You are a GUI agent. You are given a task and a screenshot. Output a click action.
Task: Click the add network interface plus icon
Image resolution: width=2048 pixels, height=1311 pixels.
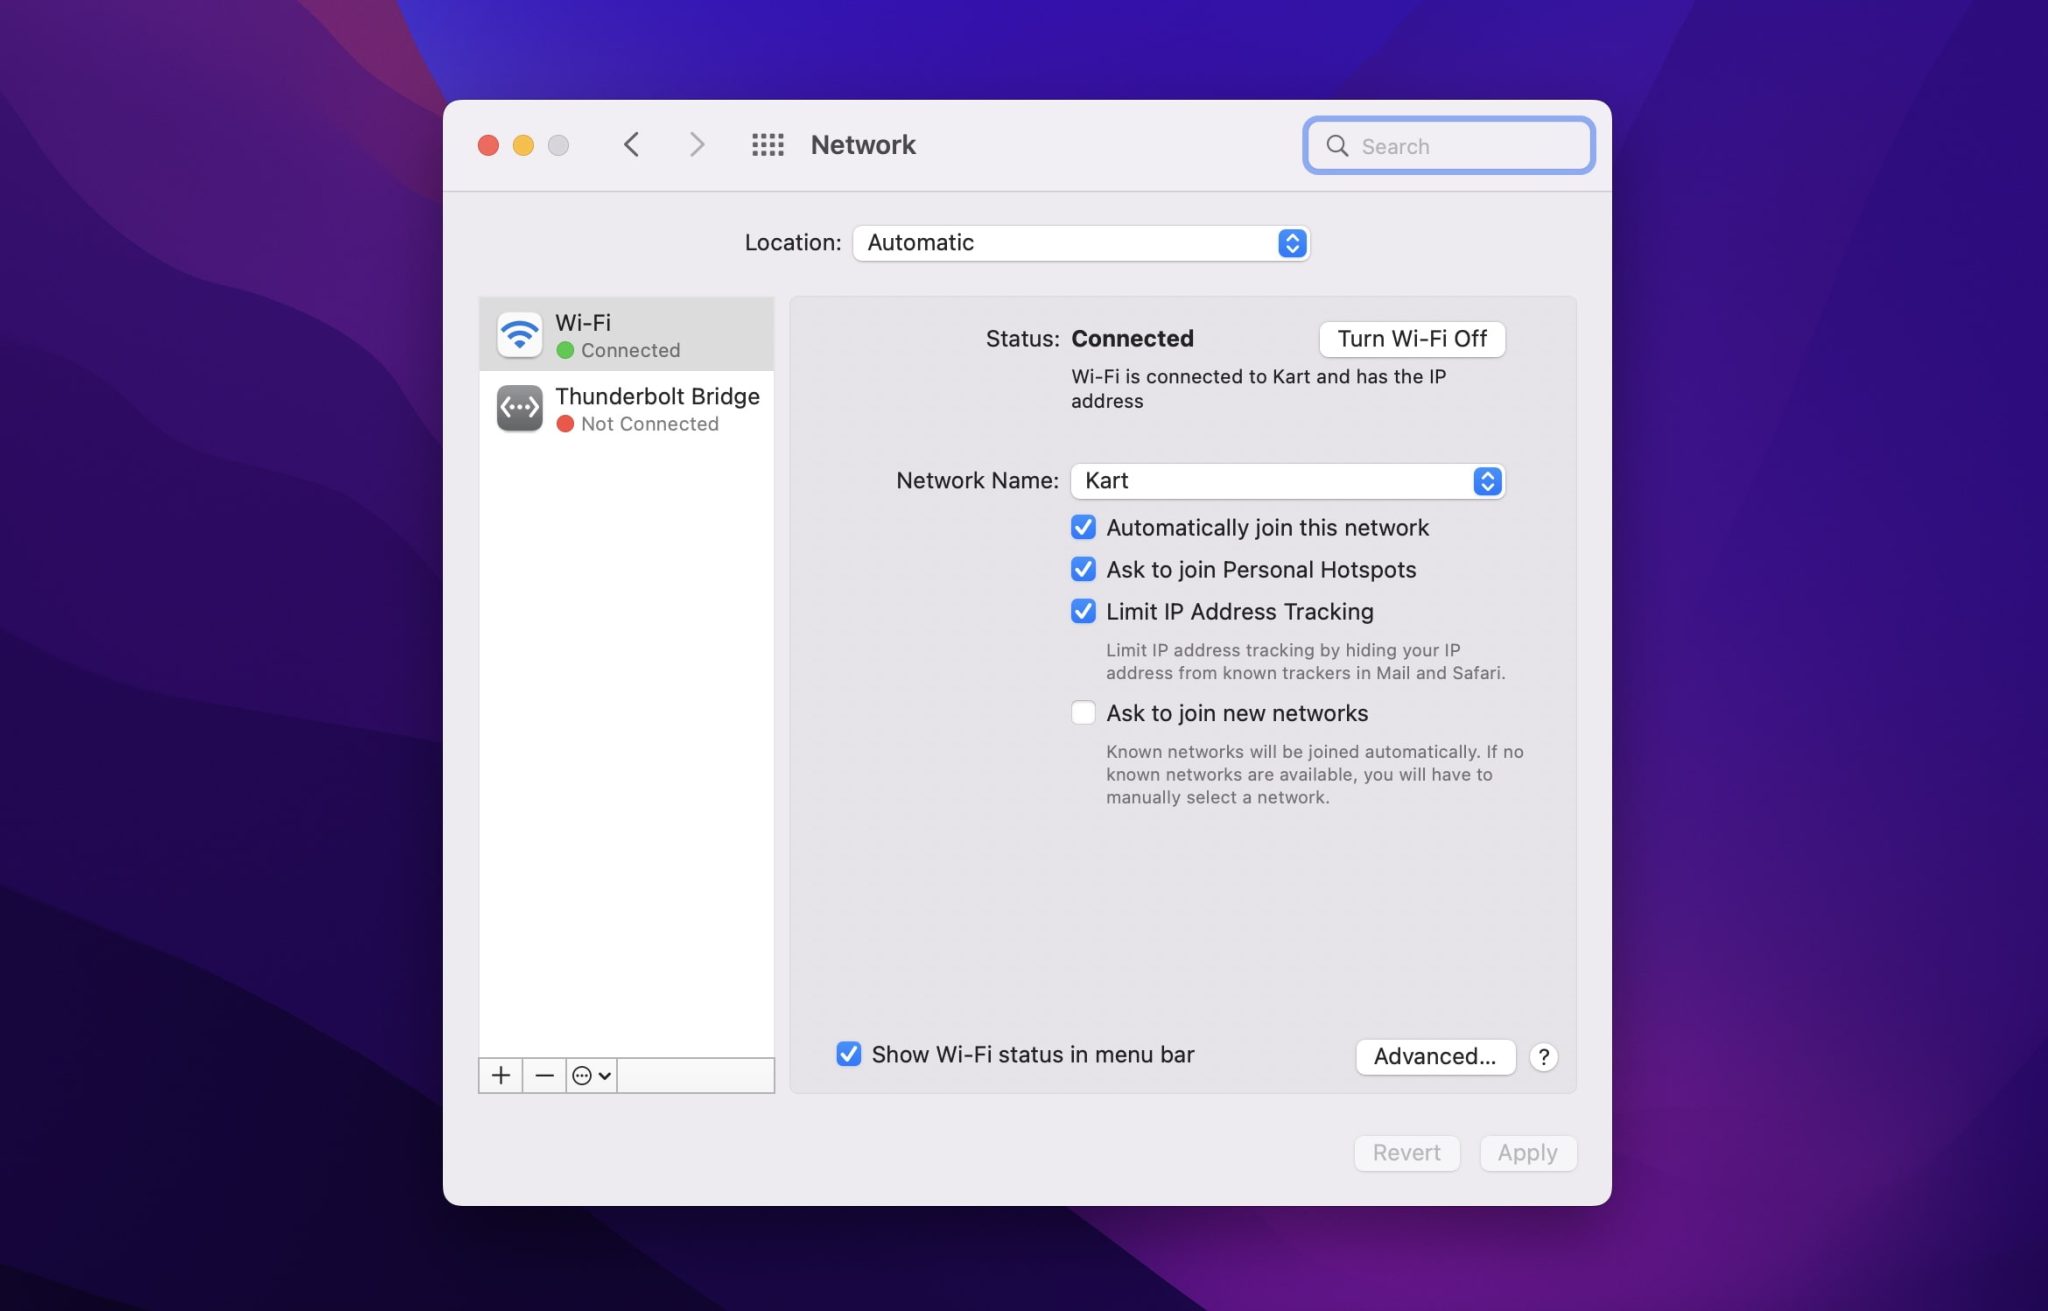click(500, 1074)
